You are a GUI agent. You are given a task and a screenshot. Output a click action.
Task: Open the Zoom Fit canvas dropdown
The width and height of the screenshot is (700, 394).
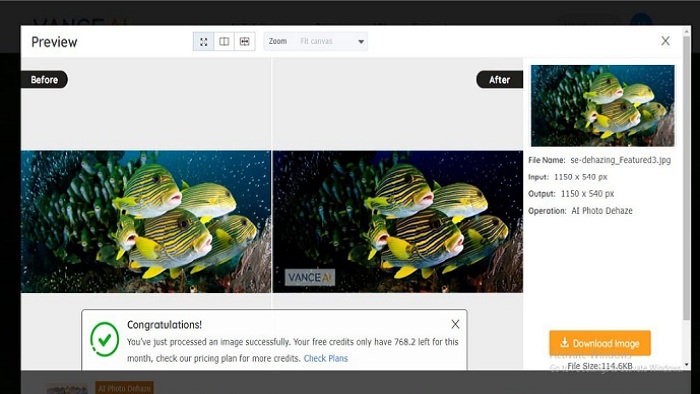(316, 41)
